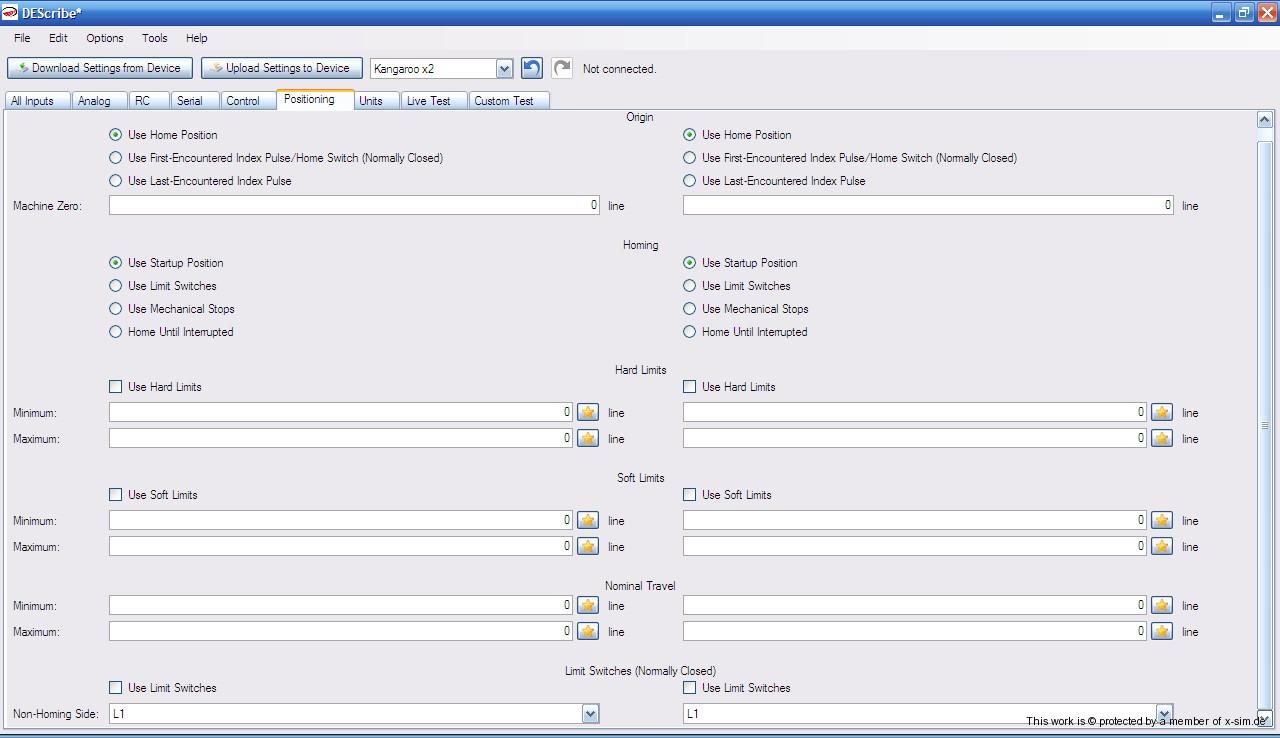Open the Kangaroo x2 device dropdown
The height and width of the screenshot is (738, 1280).
(504, 69)
